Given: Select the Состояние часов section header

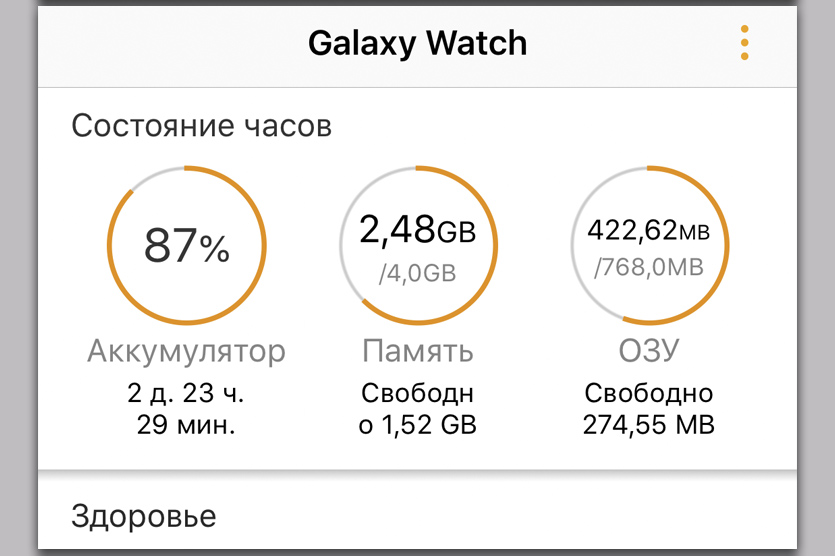Looking at the screenshot, I should [201, 127].
